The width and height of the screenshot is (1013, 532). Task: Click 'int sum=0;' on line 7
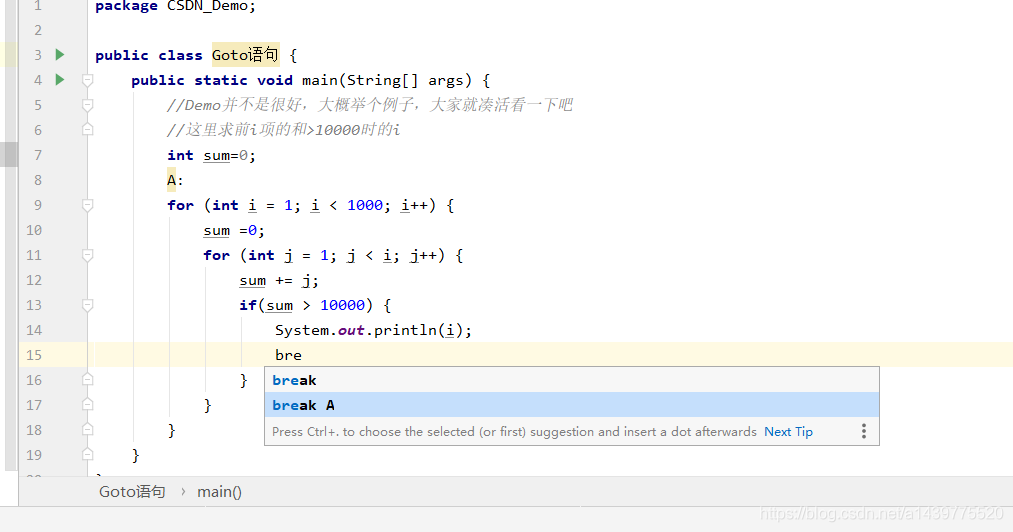(x=211, y=156)
